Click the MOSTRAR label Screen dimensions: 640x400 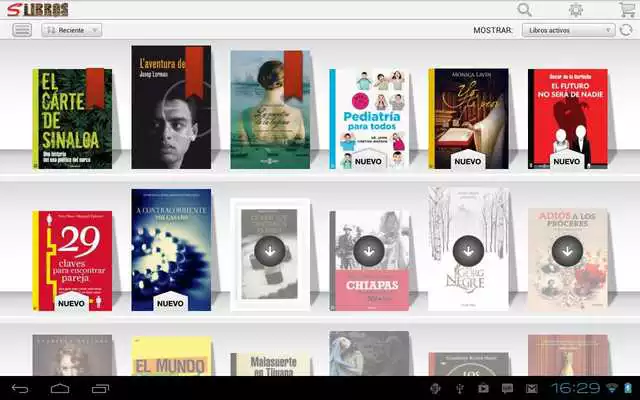tap(493, 30)
